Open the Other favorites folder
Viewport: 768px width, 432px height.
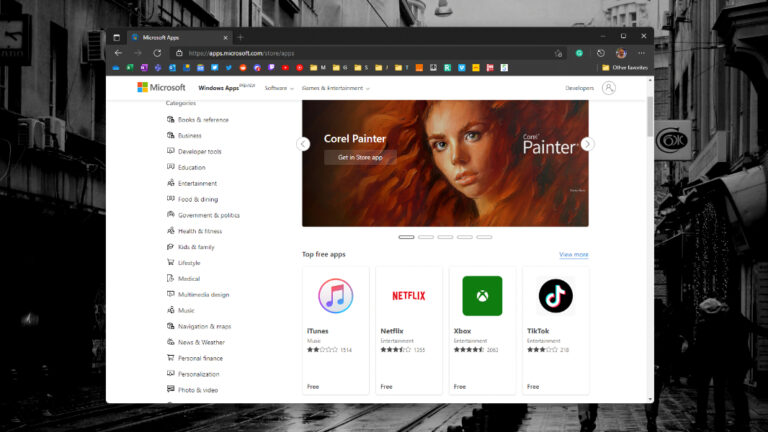click(625, 68)
